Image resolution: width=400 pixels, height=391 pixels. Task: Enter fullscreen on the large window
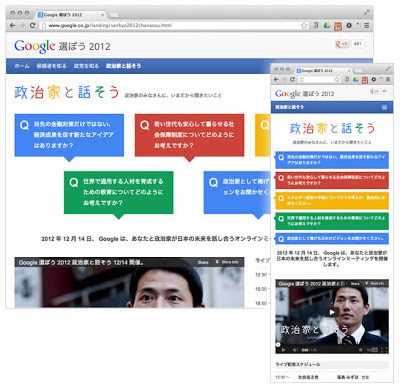tap(366, 13)
